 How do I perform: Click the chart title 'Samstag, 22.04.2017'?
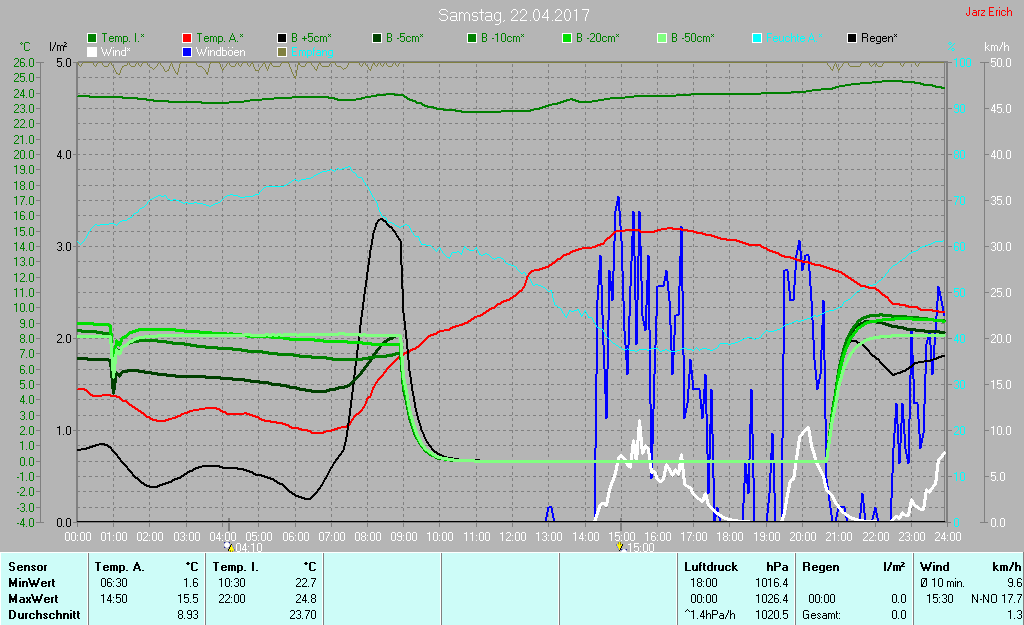(x=513, y=15)
